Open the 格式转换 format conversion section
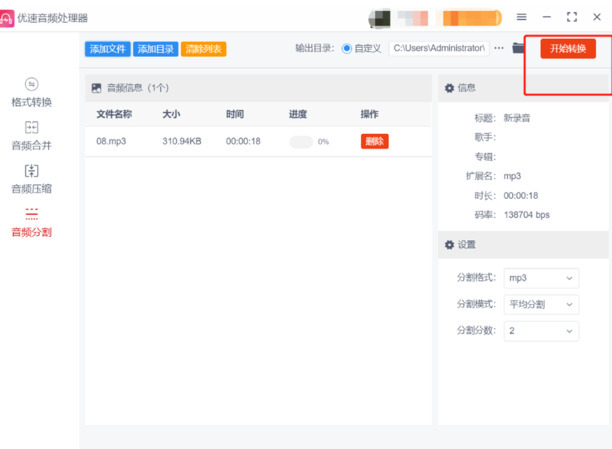 tap(31, 93)
